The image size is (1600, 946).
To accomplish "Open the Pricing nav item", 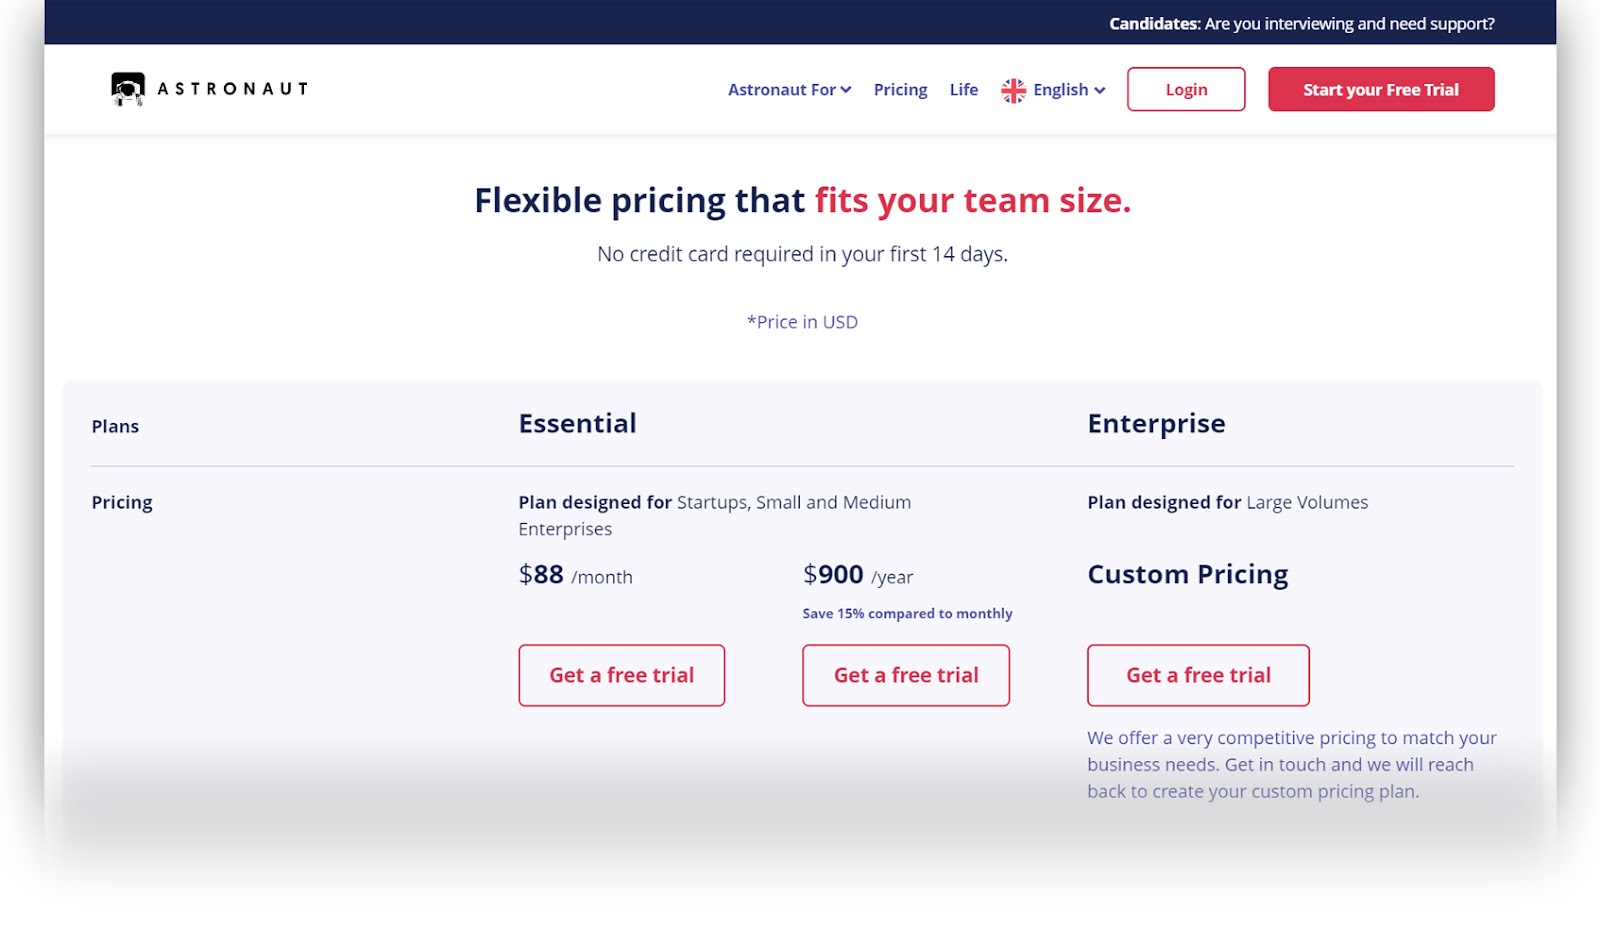I will click(900, 90).
